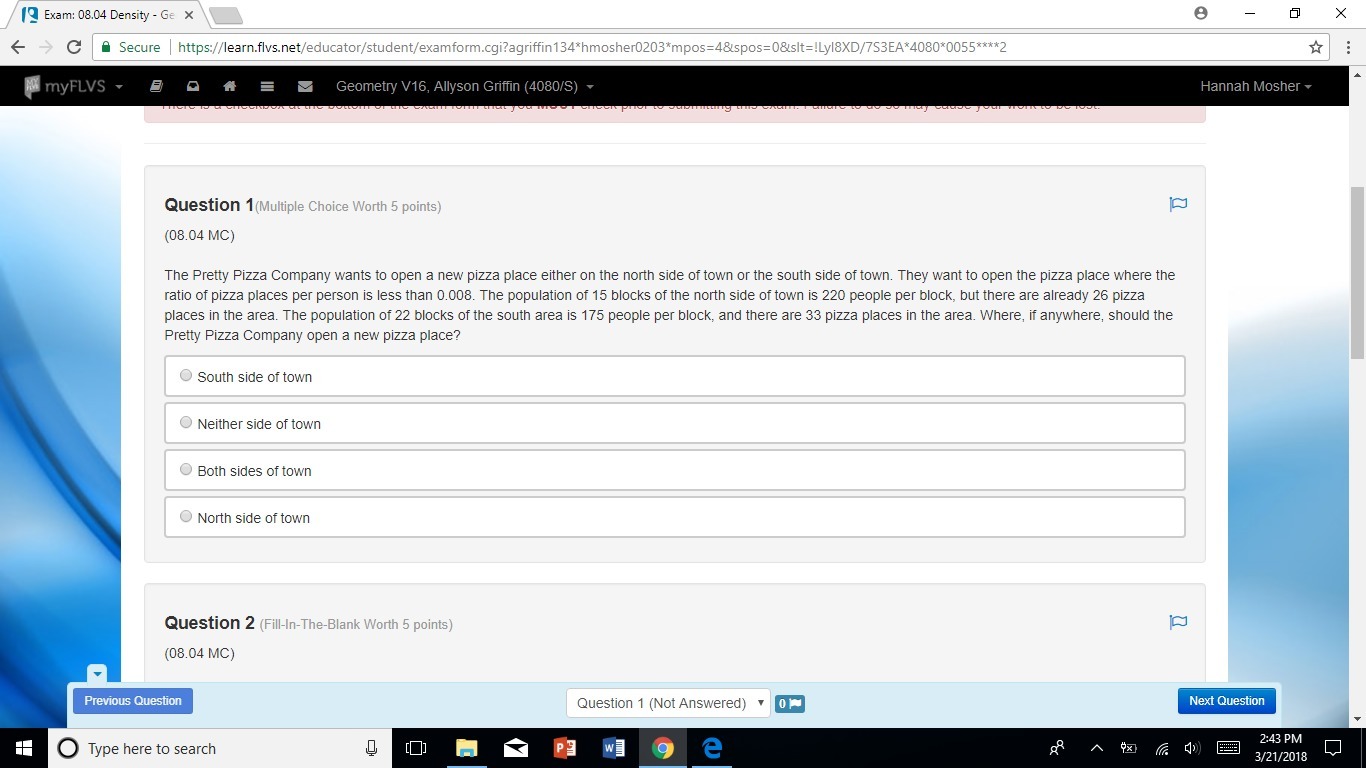Screen dimensions: 1366x768
Task: Check the battery status tray icon
Action: [x=1129, y=748]
